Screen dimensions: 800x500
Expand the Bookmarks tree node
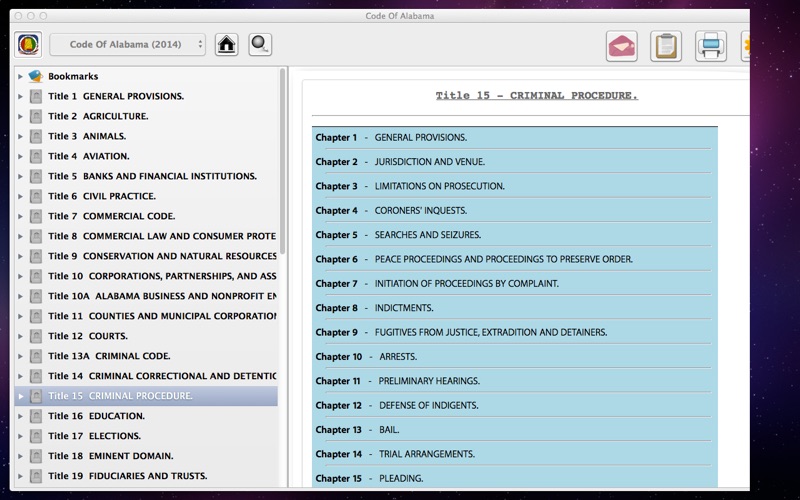click(20, 77)
